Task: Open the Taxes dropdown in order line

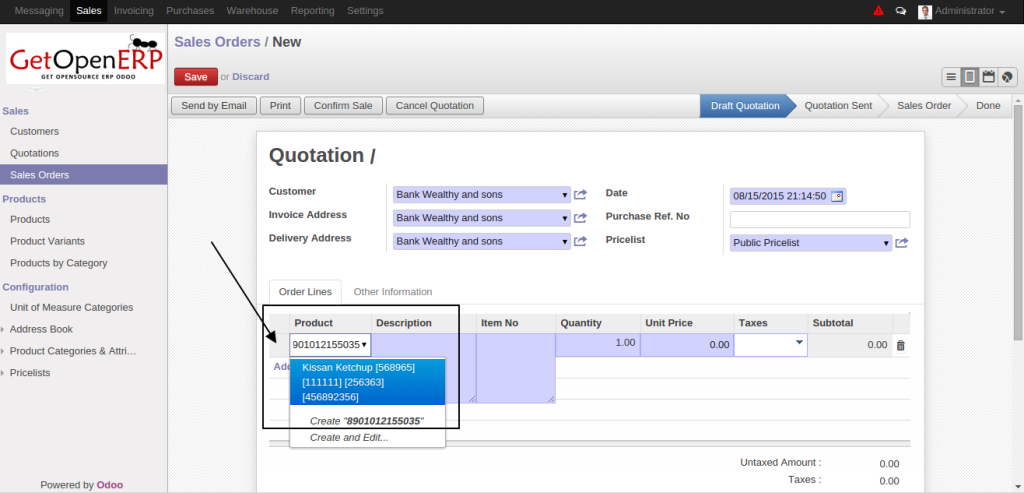Action: tap(799, 344)
